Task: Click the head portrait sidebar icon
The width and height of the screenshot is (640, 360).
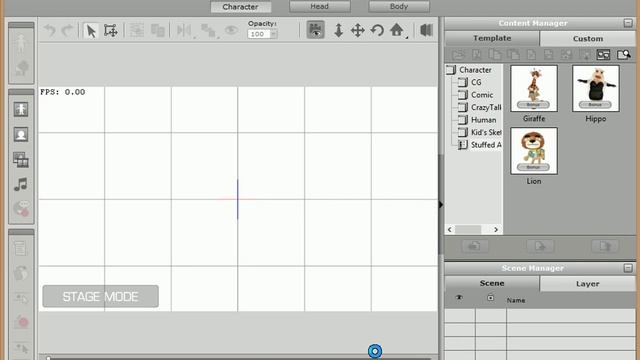Action: tap(21, 134)
